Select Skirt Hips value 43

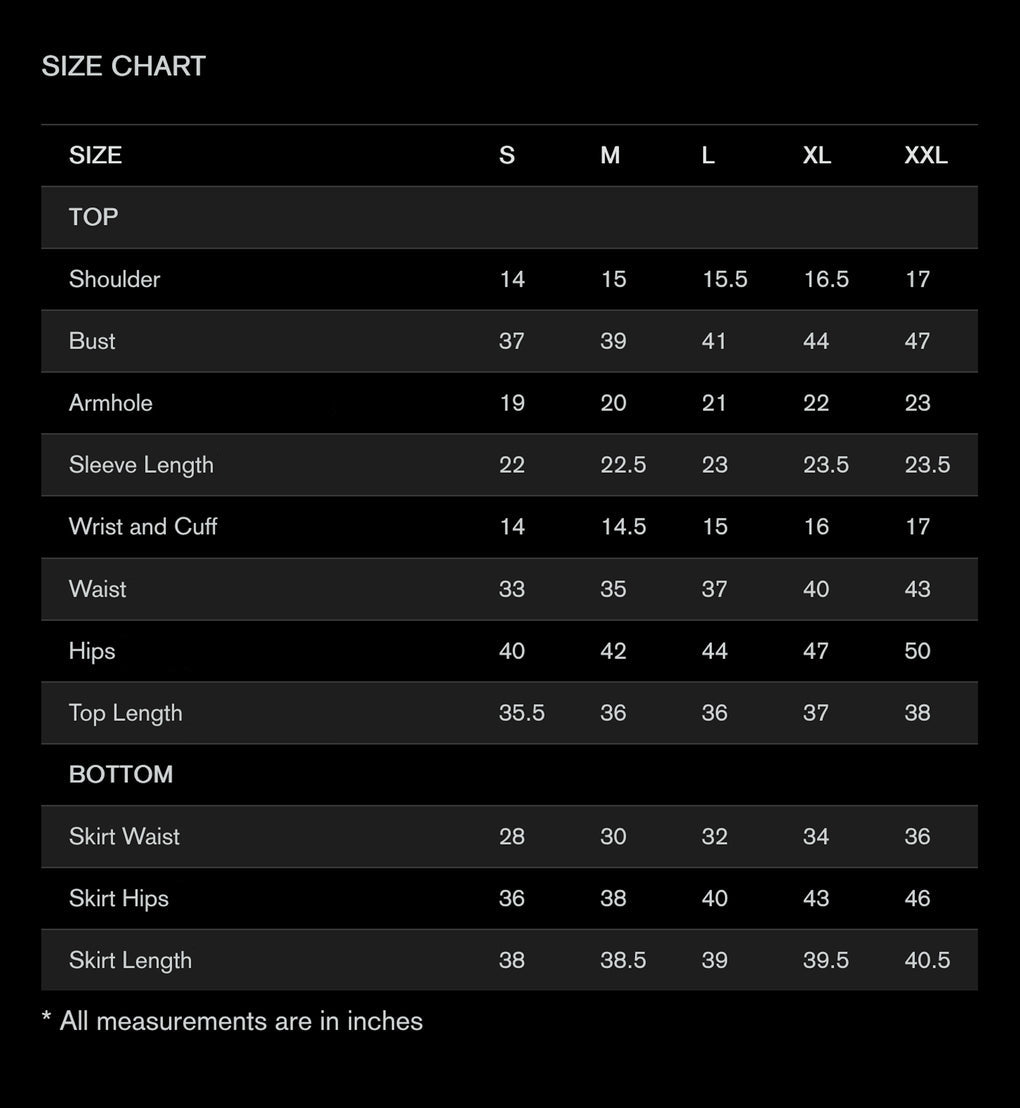816,899
